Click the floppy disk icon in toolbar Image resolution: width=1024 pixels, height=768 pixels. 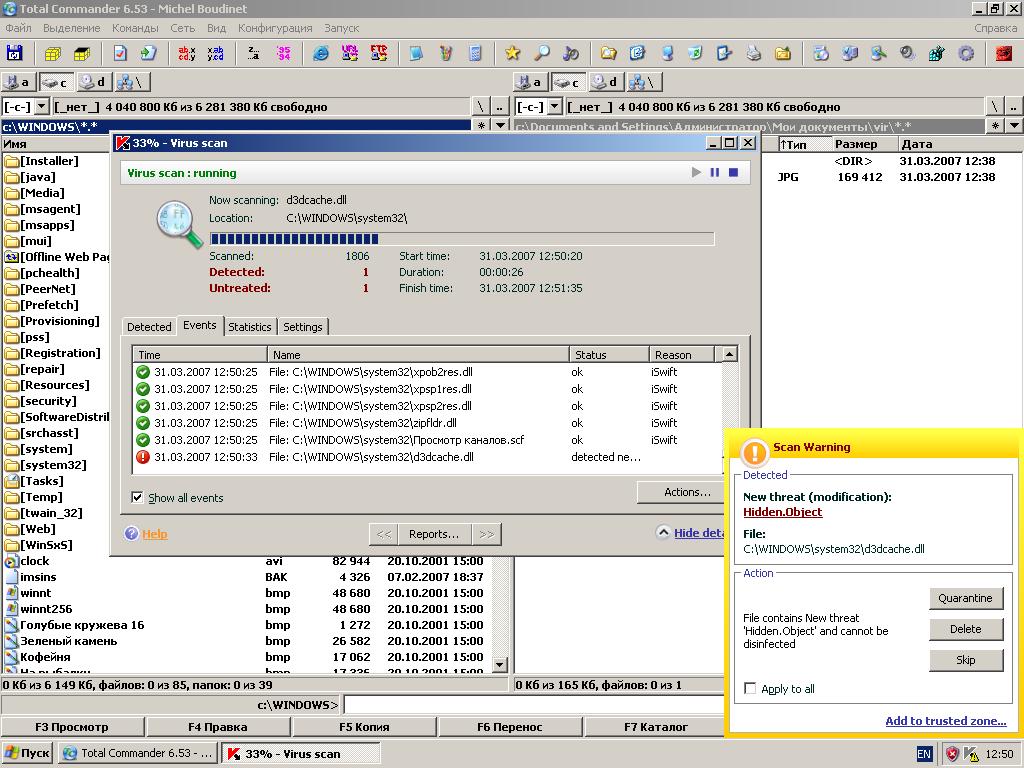click(x=14, y=53)
